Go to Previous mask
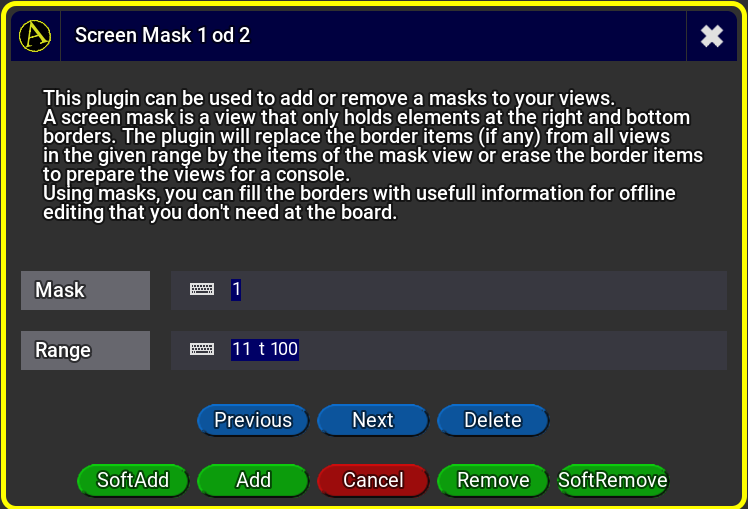Screen dimensions: 748x509 (253, 420)
